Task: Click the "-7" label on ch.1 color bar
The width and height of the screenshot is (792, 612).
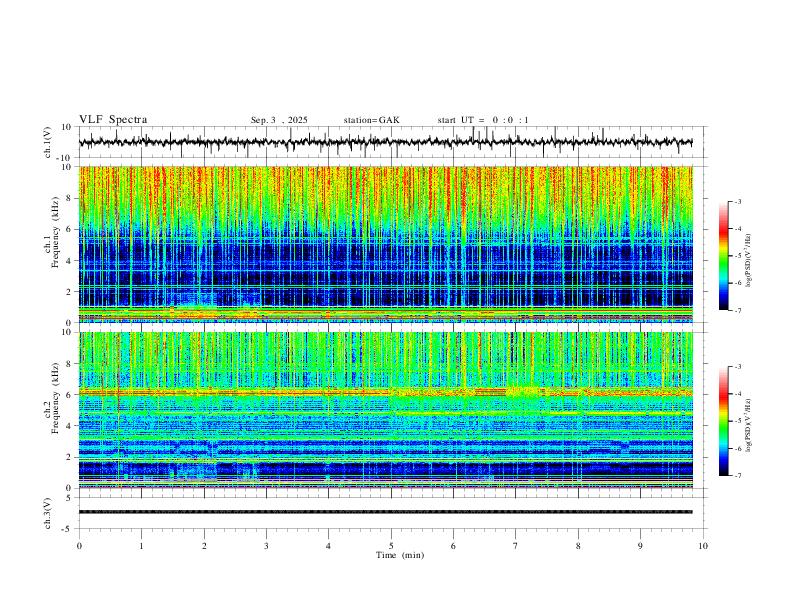Action: pyautogui.click(x=738, y=310)
